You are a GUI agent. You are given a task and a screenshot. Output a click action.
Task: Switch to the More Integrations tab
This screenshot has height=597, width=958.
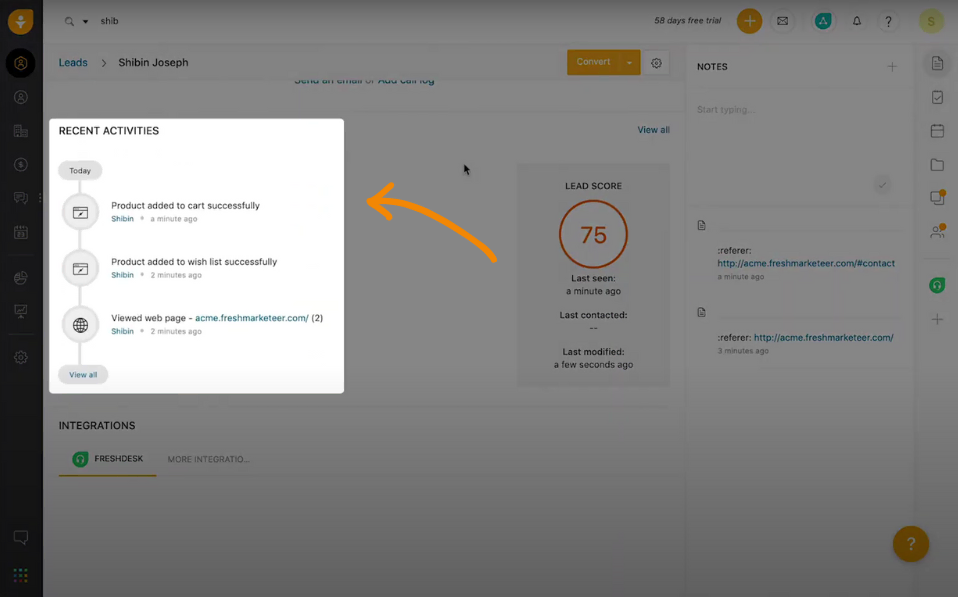click(x=208, y=459)
